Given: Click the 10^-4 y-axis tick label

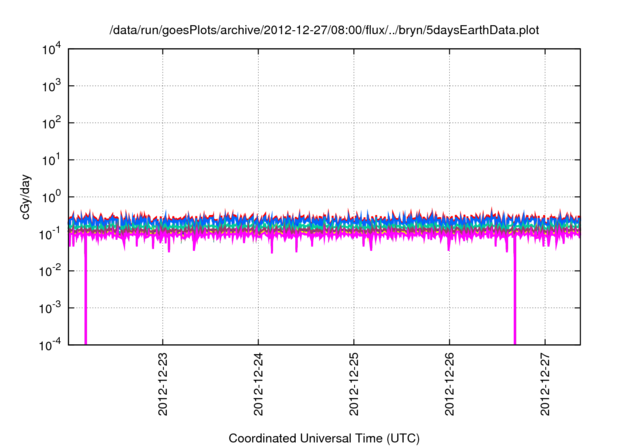Looking at the screenshot, I should (x=50, y=345).
